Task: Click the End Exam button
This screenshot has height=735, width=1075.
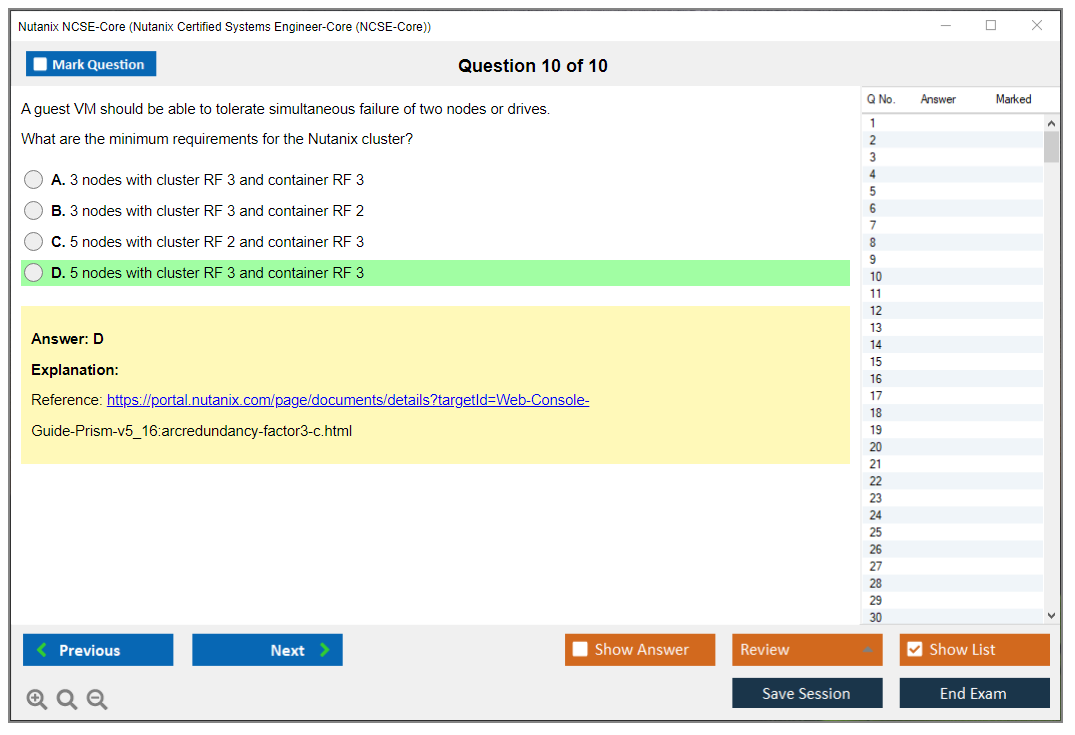Action: [974, 693]
